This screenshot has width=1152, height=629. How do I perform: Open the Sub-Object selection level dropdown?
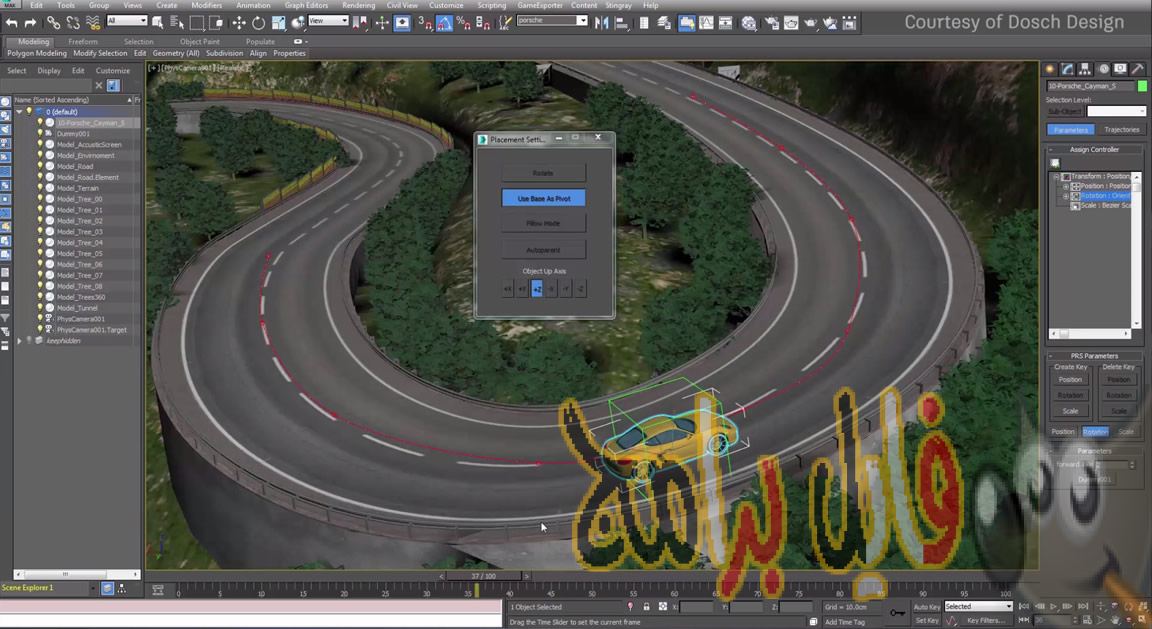tap(1116, 111)
